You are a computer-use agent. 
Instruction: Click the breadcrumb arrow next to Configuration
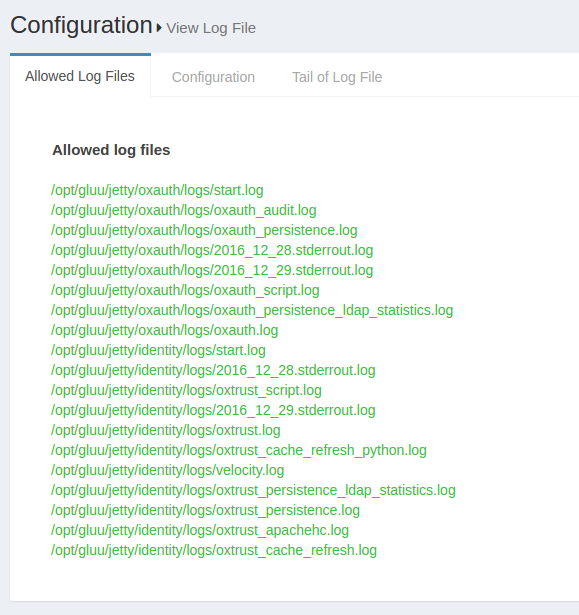tap(159, 28)
